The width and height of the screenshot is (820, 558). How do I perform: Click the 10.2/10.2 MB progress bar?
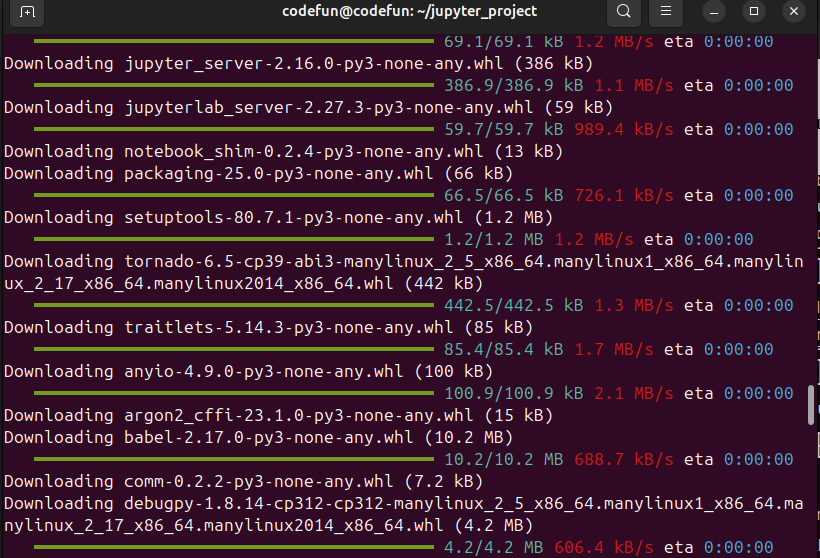coord(234,459)
